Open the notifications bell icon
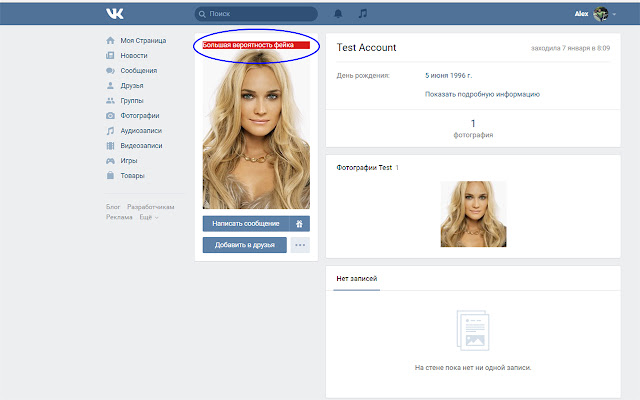The height and width of the screenshot is (400, 640). pyautogui.click(x=338, y=14)
